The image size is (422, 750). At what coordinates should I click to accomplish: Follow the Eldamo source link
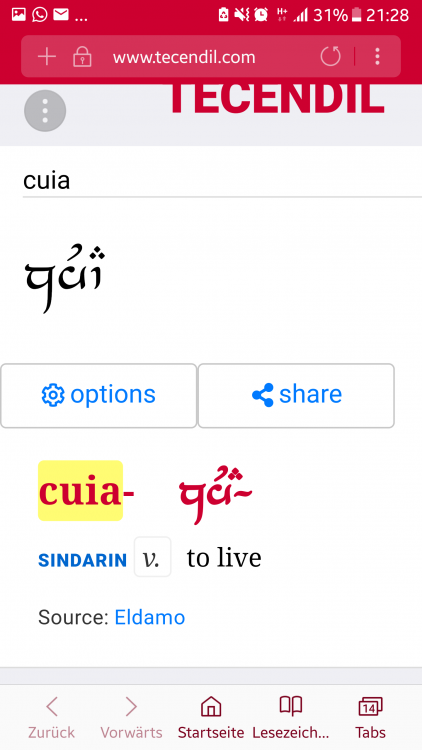click(150, 618)
